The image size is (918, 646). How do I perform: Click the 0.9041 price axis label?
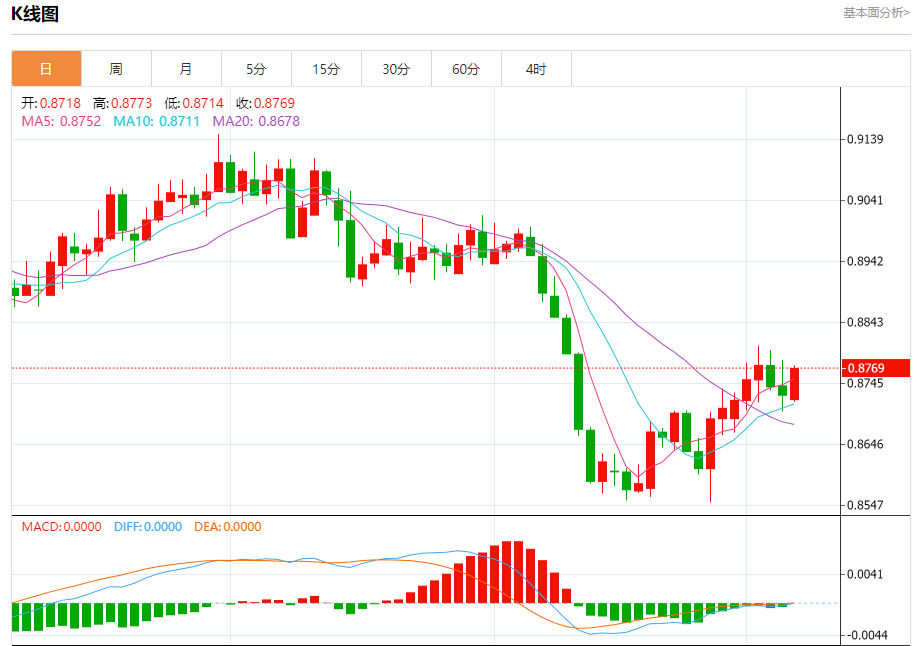click(x=865, y=200)
